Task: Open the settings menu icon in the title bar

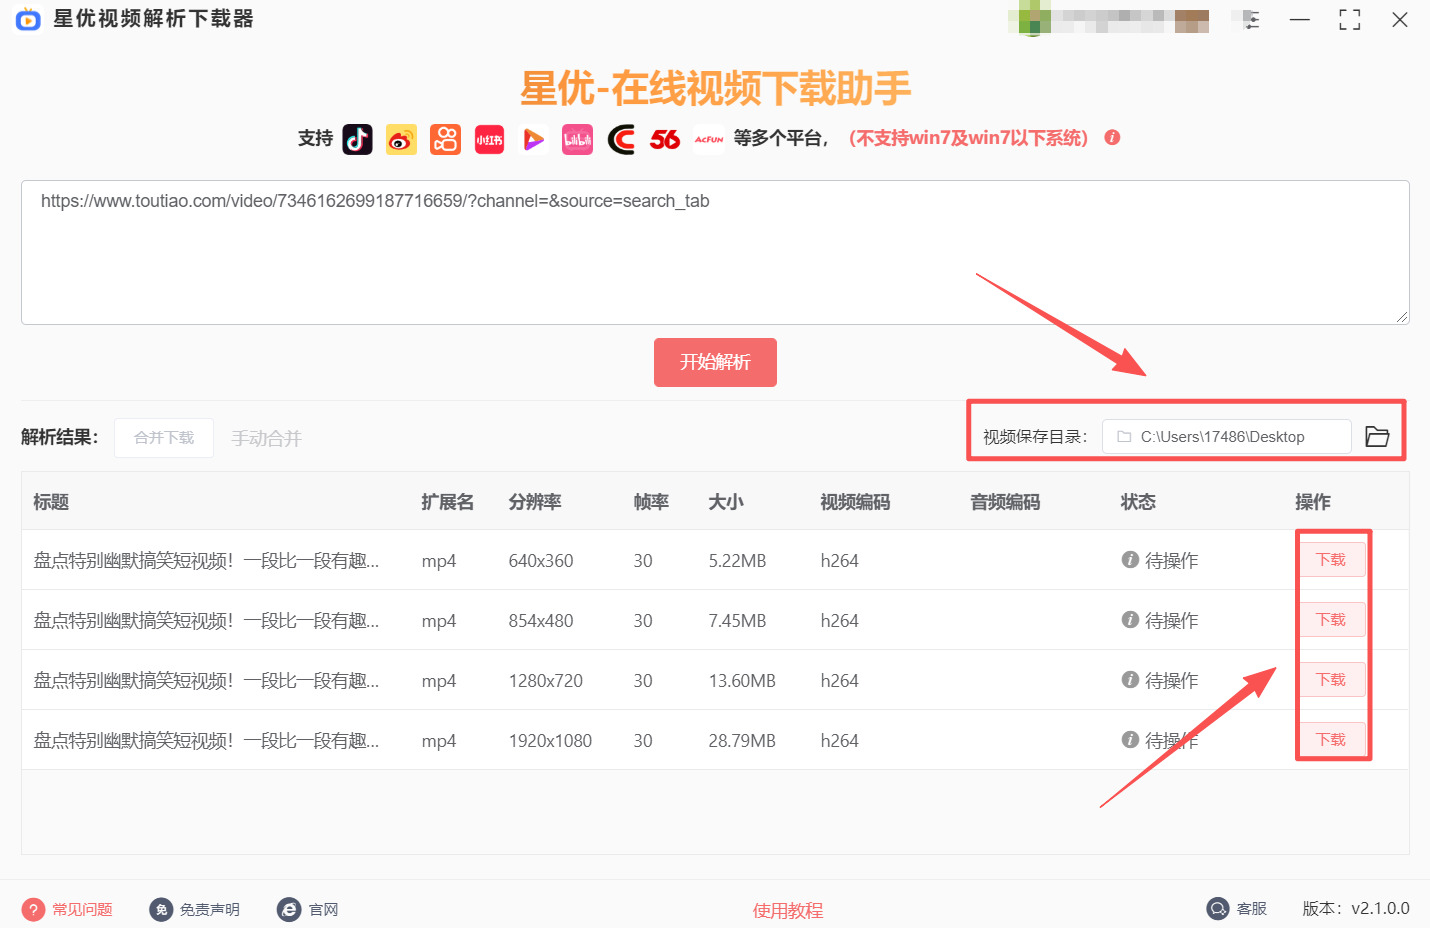Action: click(x=1250, y=20)
